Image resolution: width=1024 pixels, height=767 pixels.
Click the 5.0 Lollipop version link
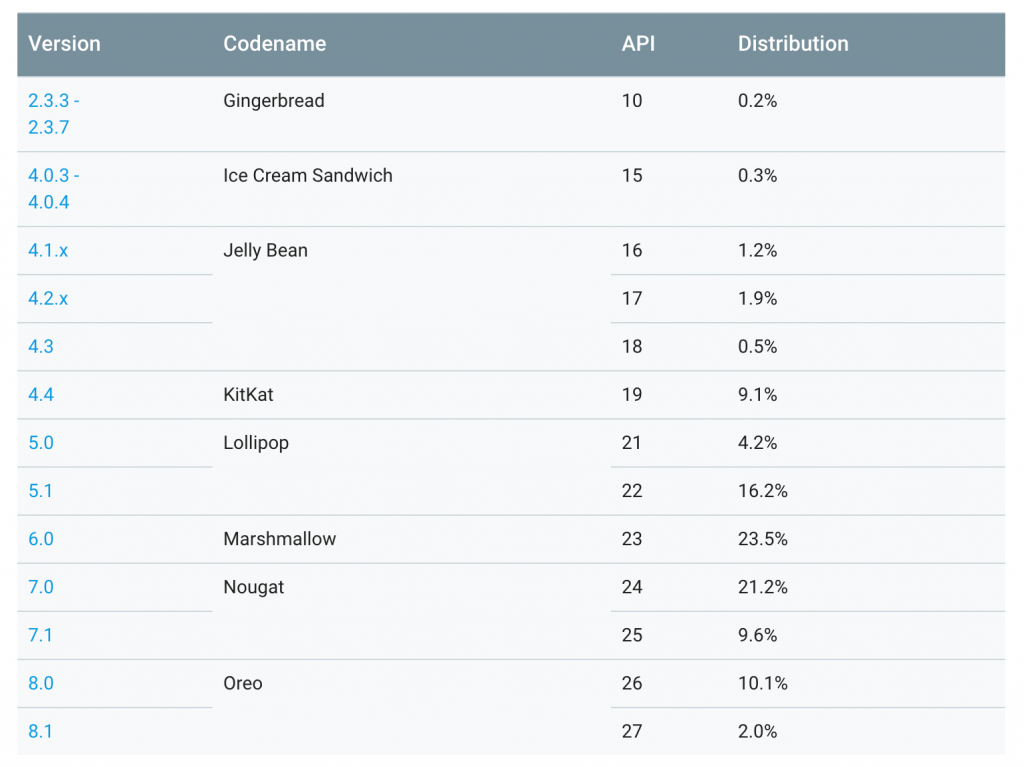click(x=41, y=443)
